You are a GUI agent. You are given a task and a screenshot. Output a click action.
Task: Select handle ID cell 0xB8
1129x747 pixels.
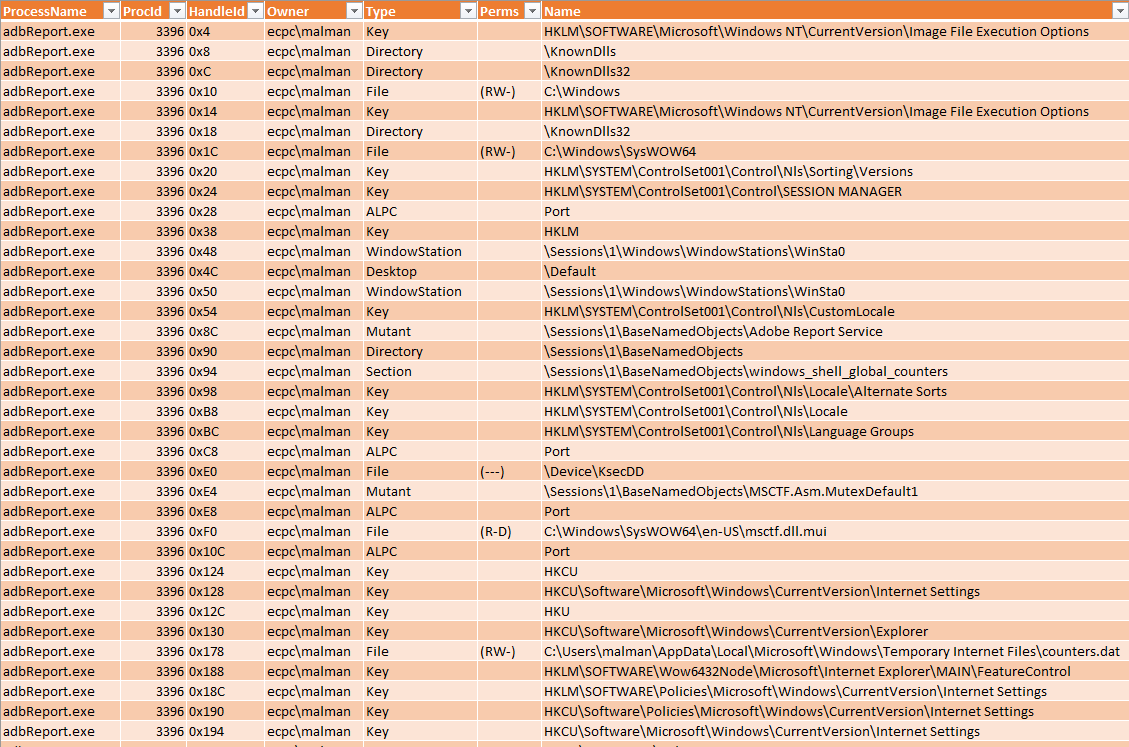point(225,411)
